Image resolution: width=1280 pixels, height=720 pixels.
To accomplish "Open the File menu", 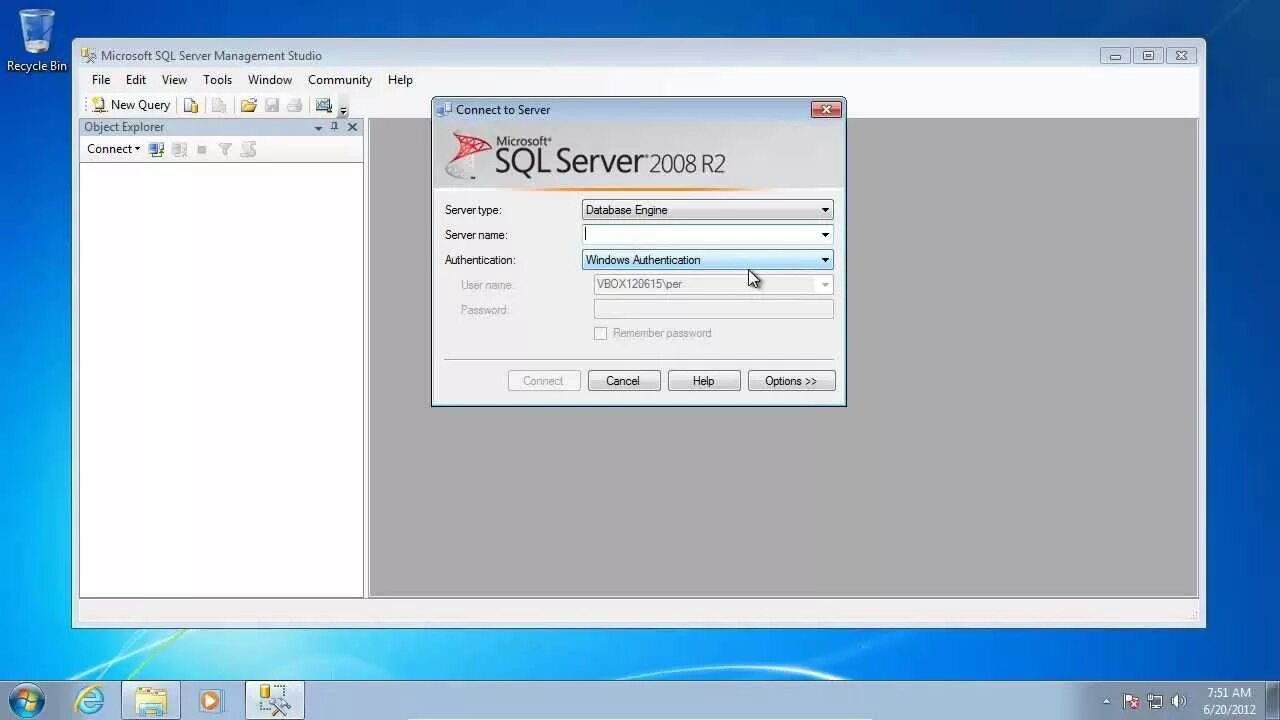I will pos(101,80).
